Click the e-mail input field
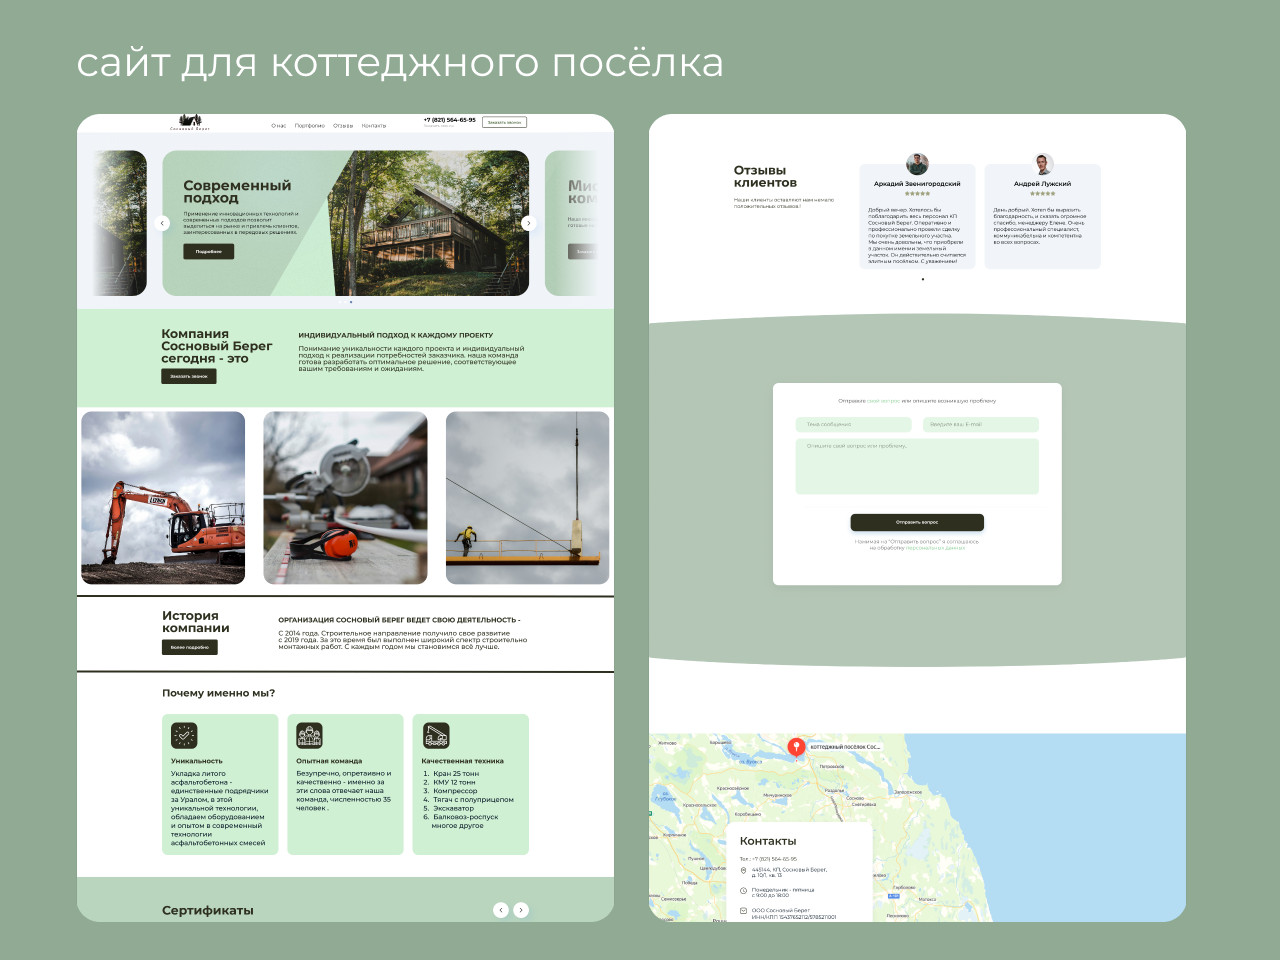Screen dimensions: 1280x960 pos(981,424)
